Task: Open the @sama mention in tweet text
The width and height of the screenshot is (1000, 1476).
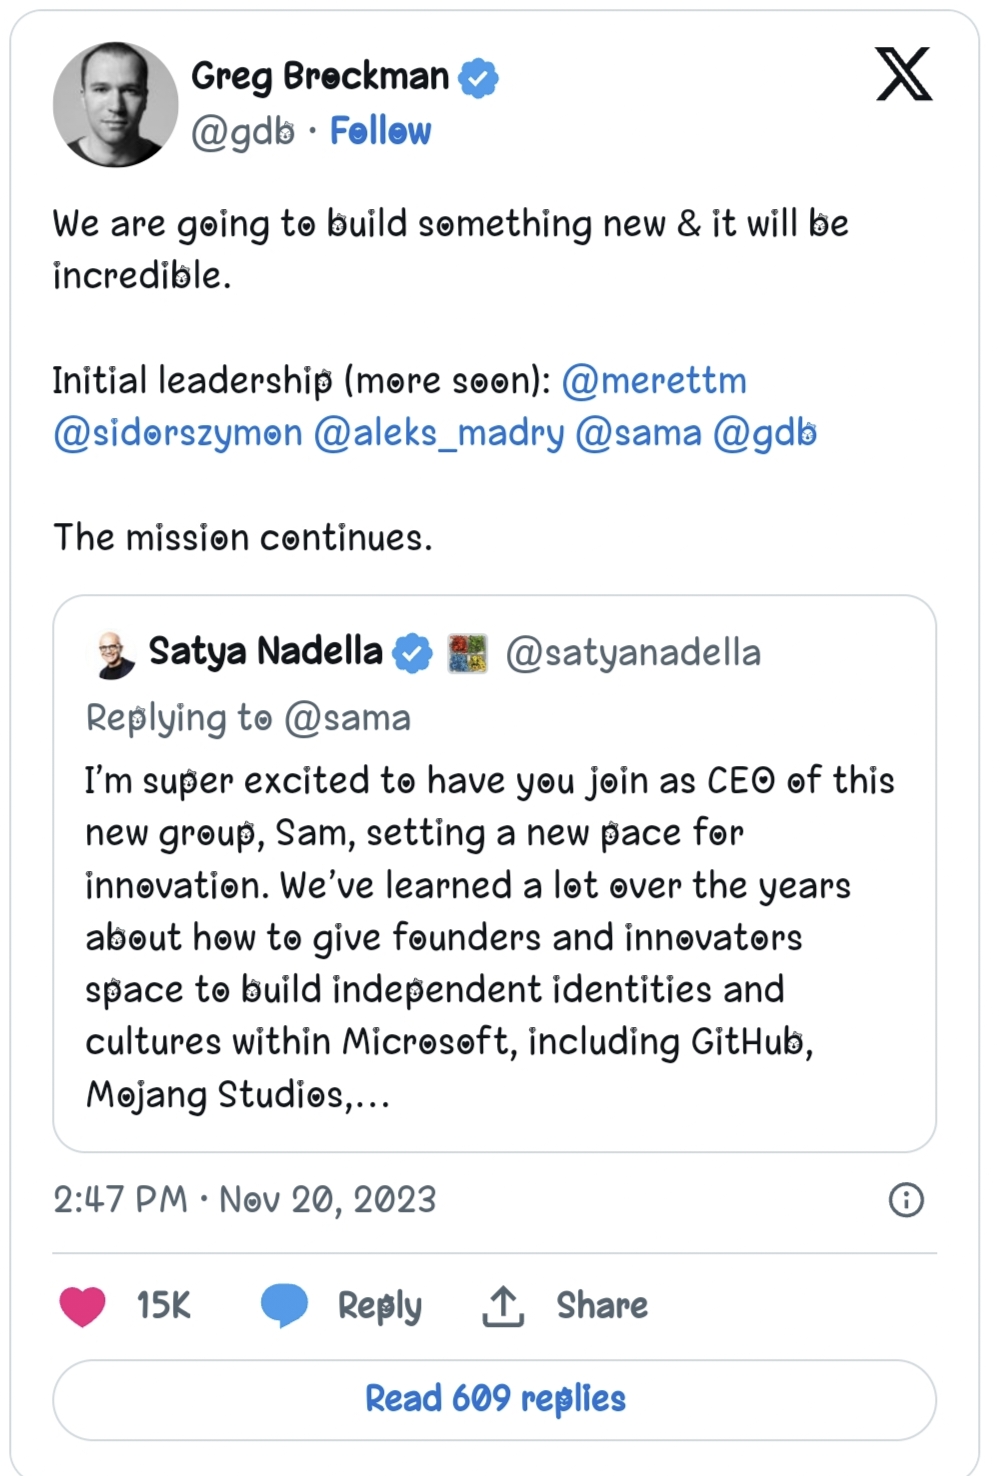Action: [638, 433]
